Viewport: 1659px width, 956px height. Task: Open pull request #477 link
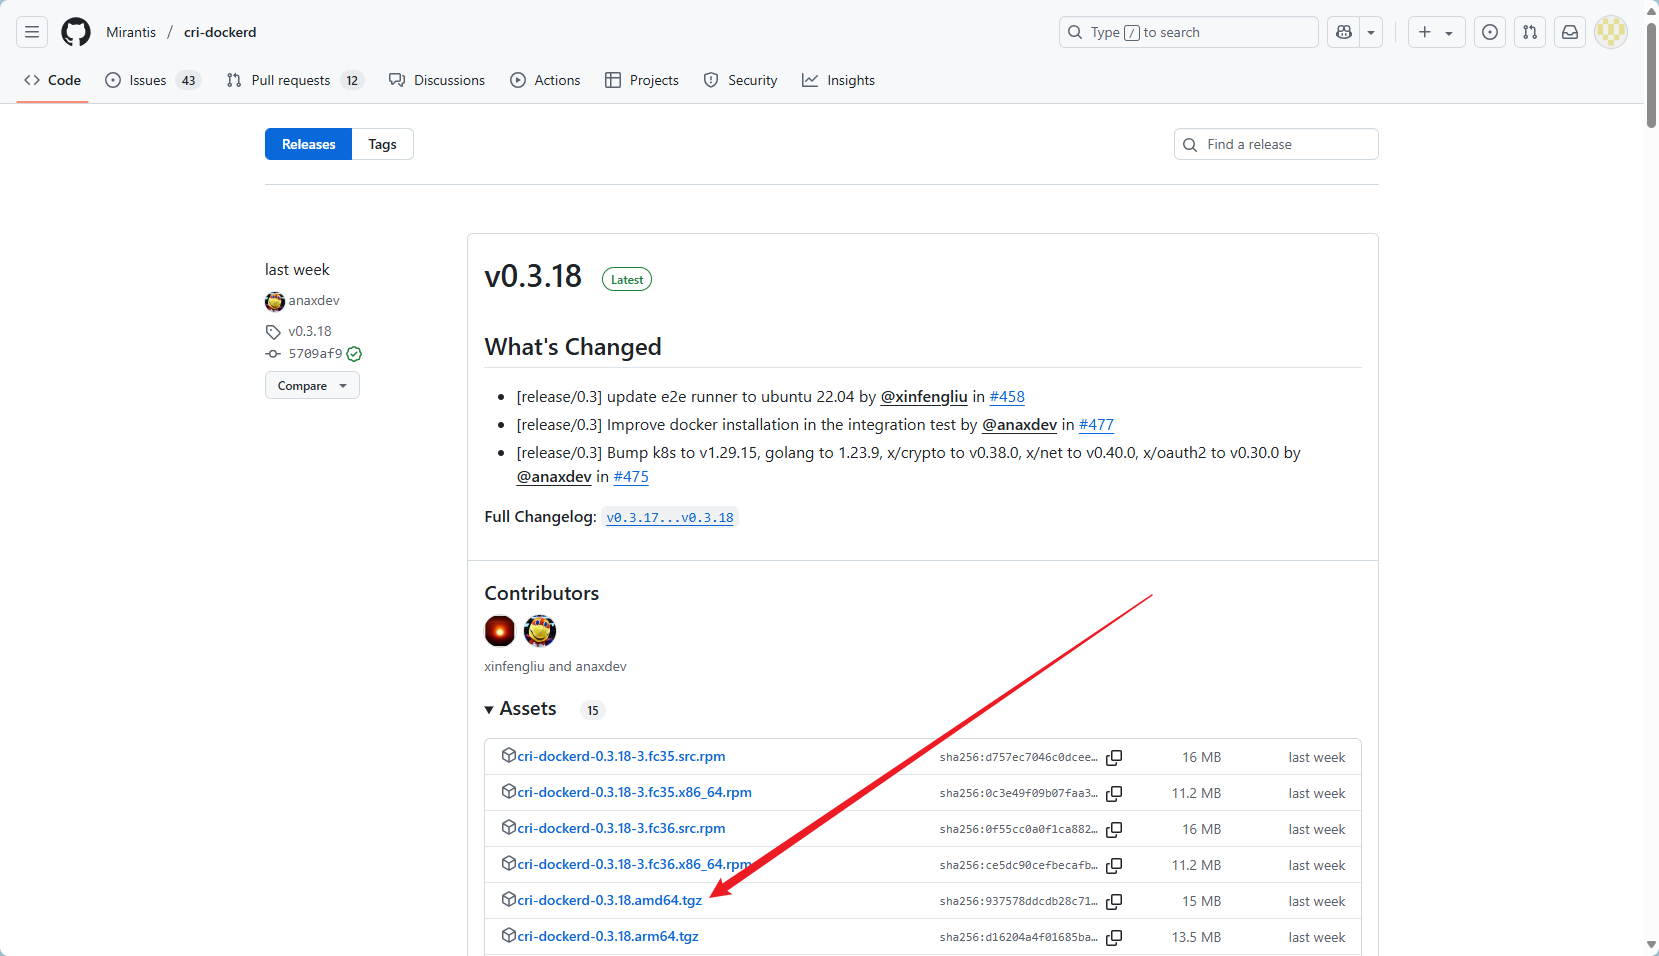[x=1096, y=424]
